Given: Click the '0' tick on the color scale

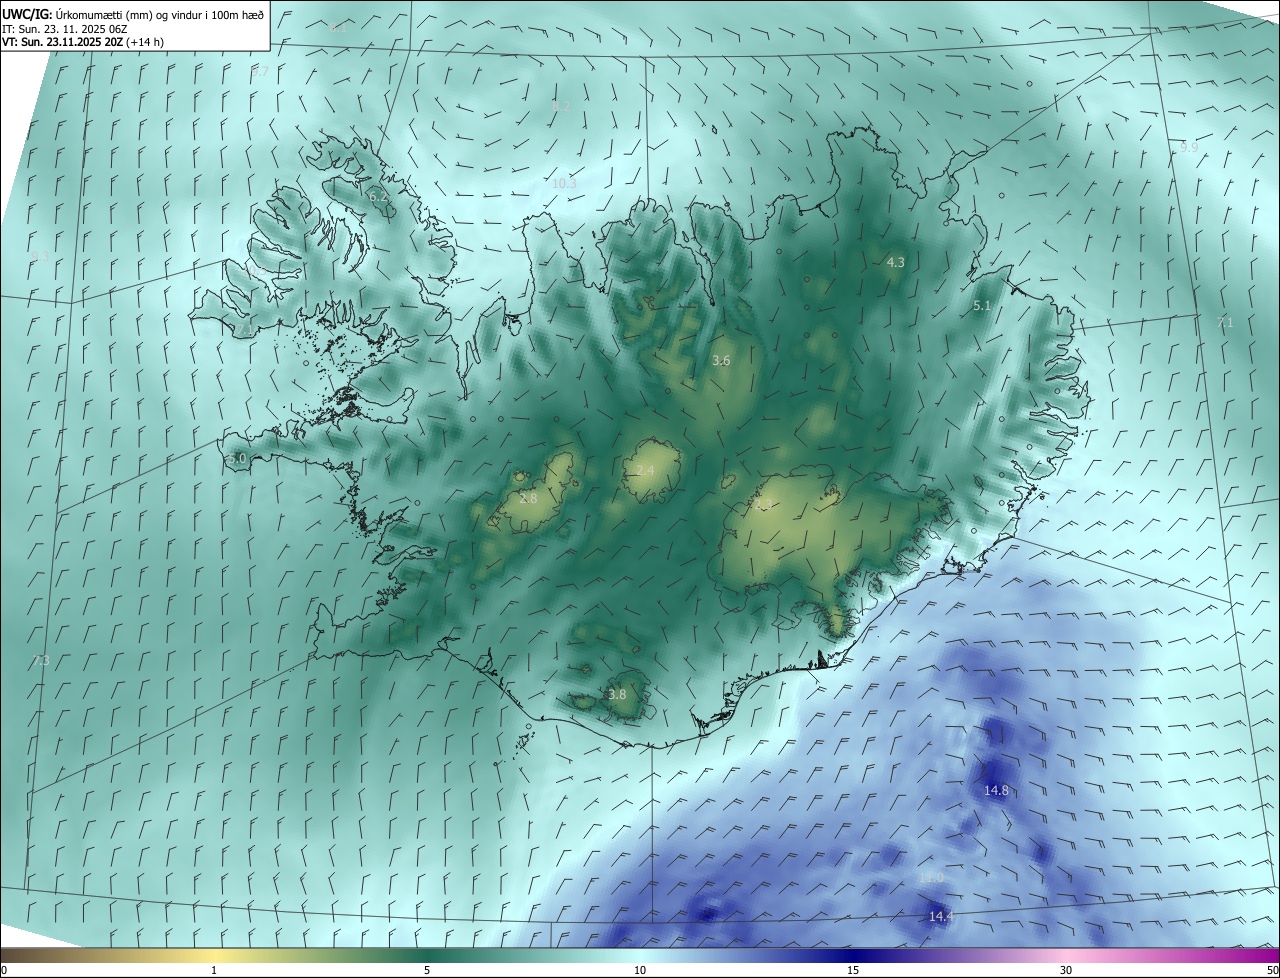Looking at the screenshot, I should point(4,970).
